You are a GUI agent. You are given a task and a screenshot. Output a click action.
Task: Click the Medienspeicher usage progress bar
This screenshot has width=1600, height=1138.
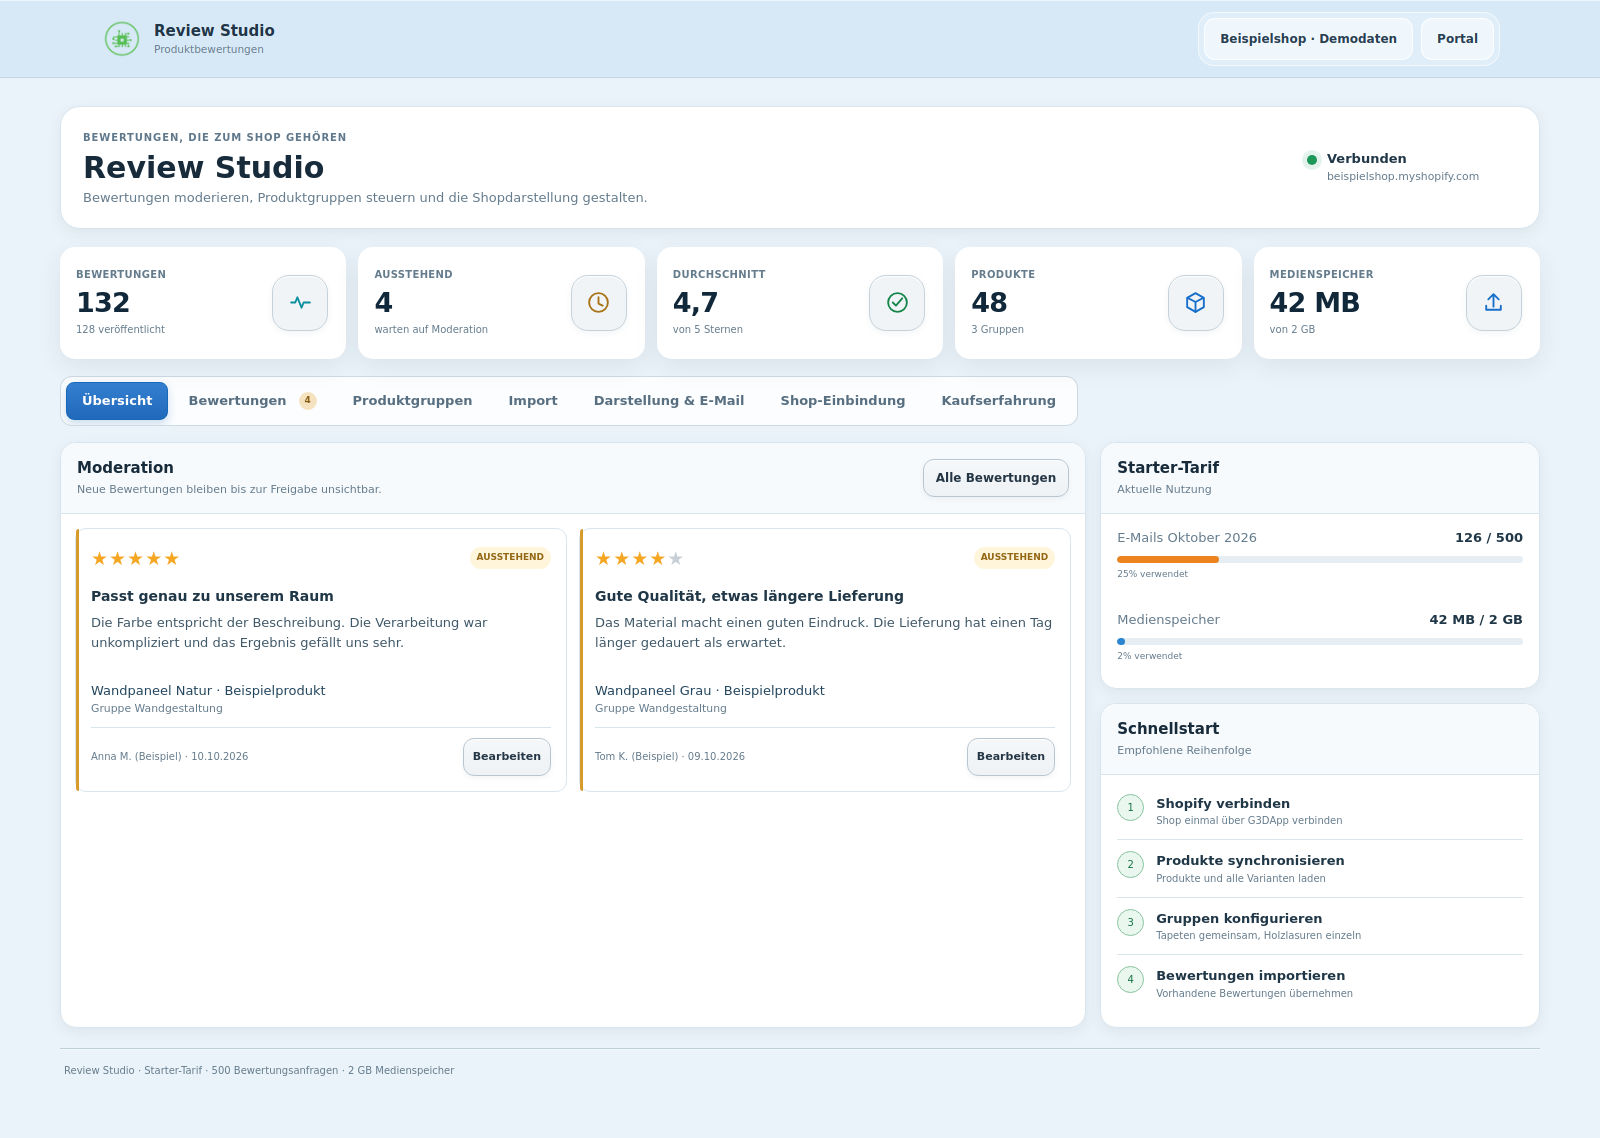pos(1320,641)
